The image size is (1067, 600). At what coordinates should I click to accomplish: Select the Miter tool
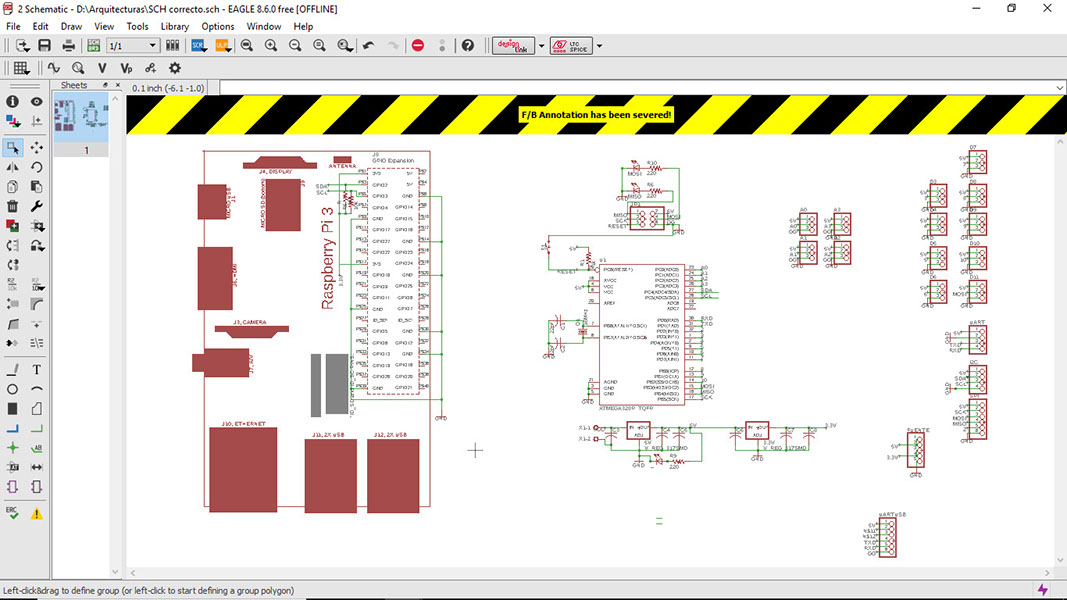tap(37, 304)
